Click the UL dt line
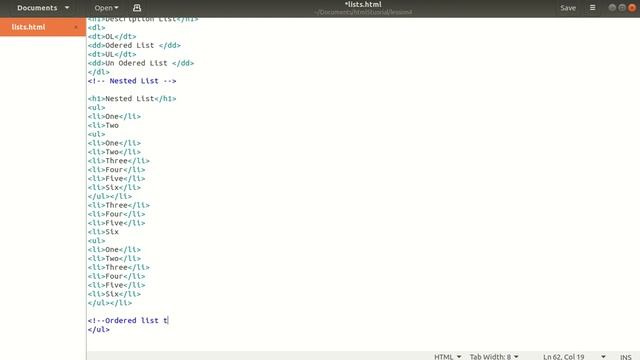The height and width of the screenshot is (360, 640). (112, 54)
